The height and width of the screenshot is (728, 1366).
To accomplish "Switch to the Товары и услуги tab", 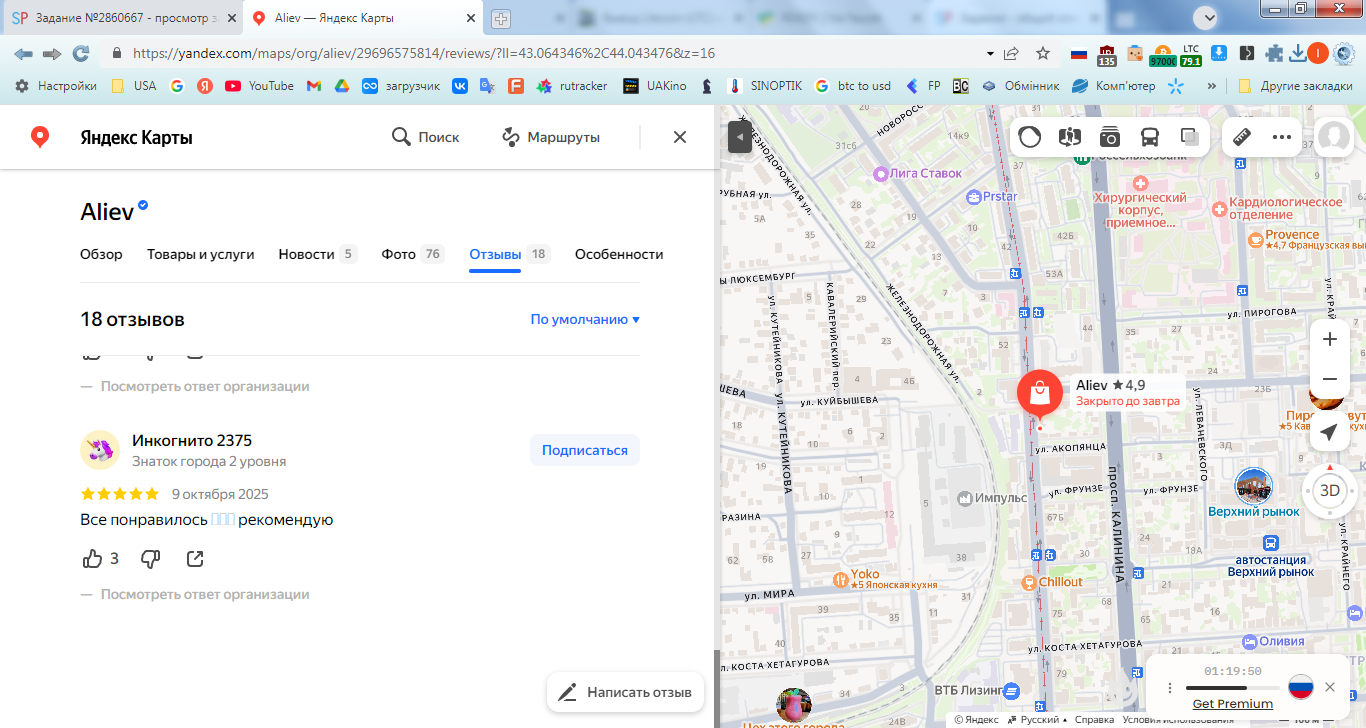I will 201,254.
